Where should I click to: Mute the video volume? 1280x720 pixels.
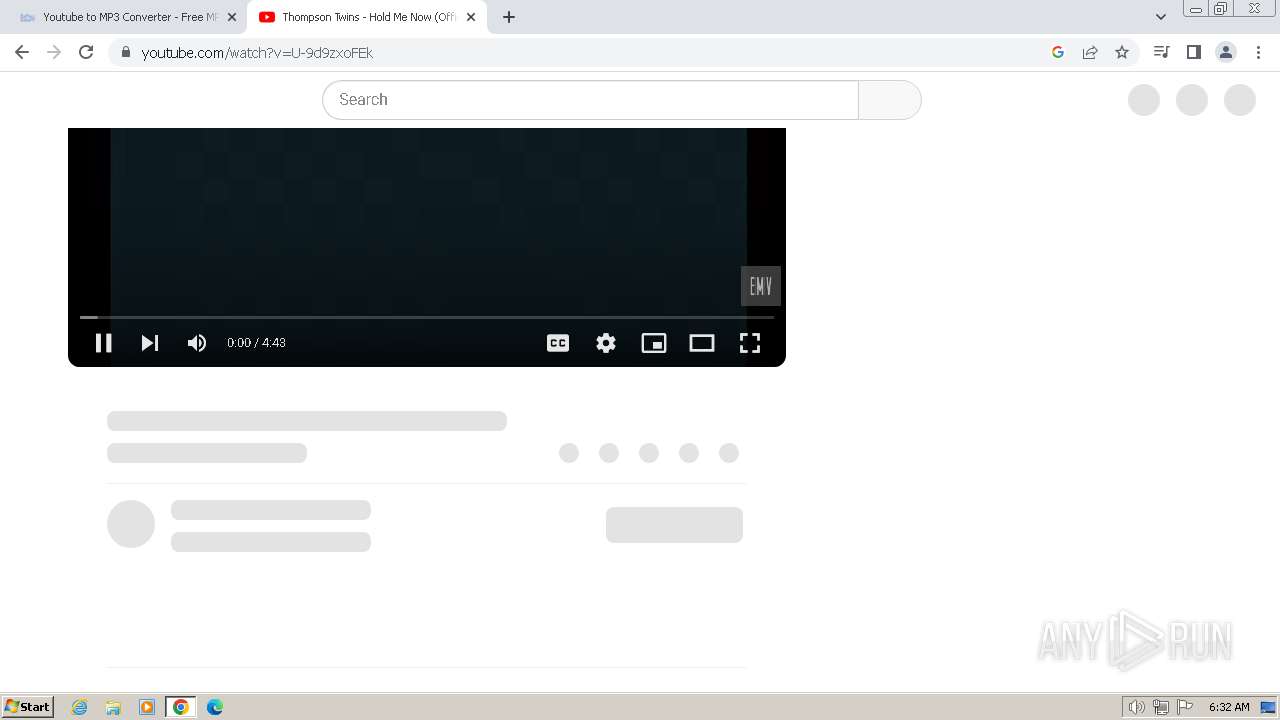pos(197,343)
